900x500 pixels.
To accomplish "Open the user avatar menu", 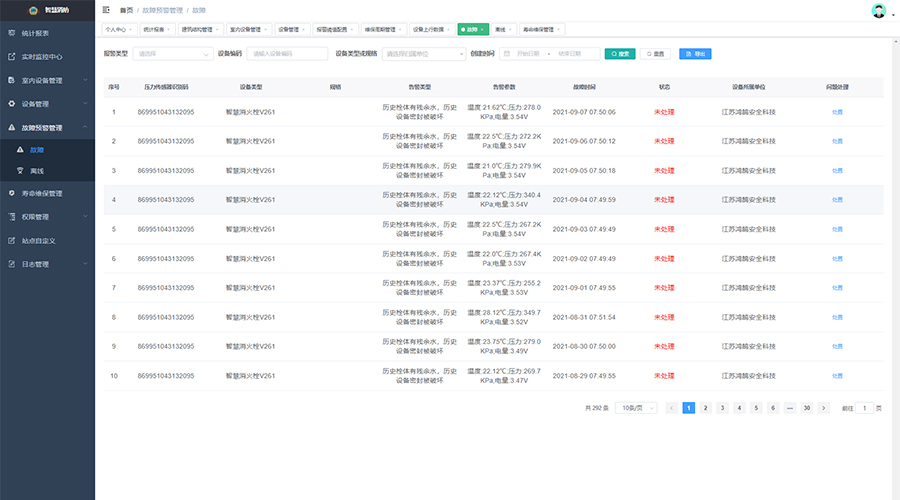I will (x=879, y=11).
